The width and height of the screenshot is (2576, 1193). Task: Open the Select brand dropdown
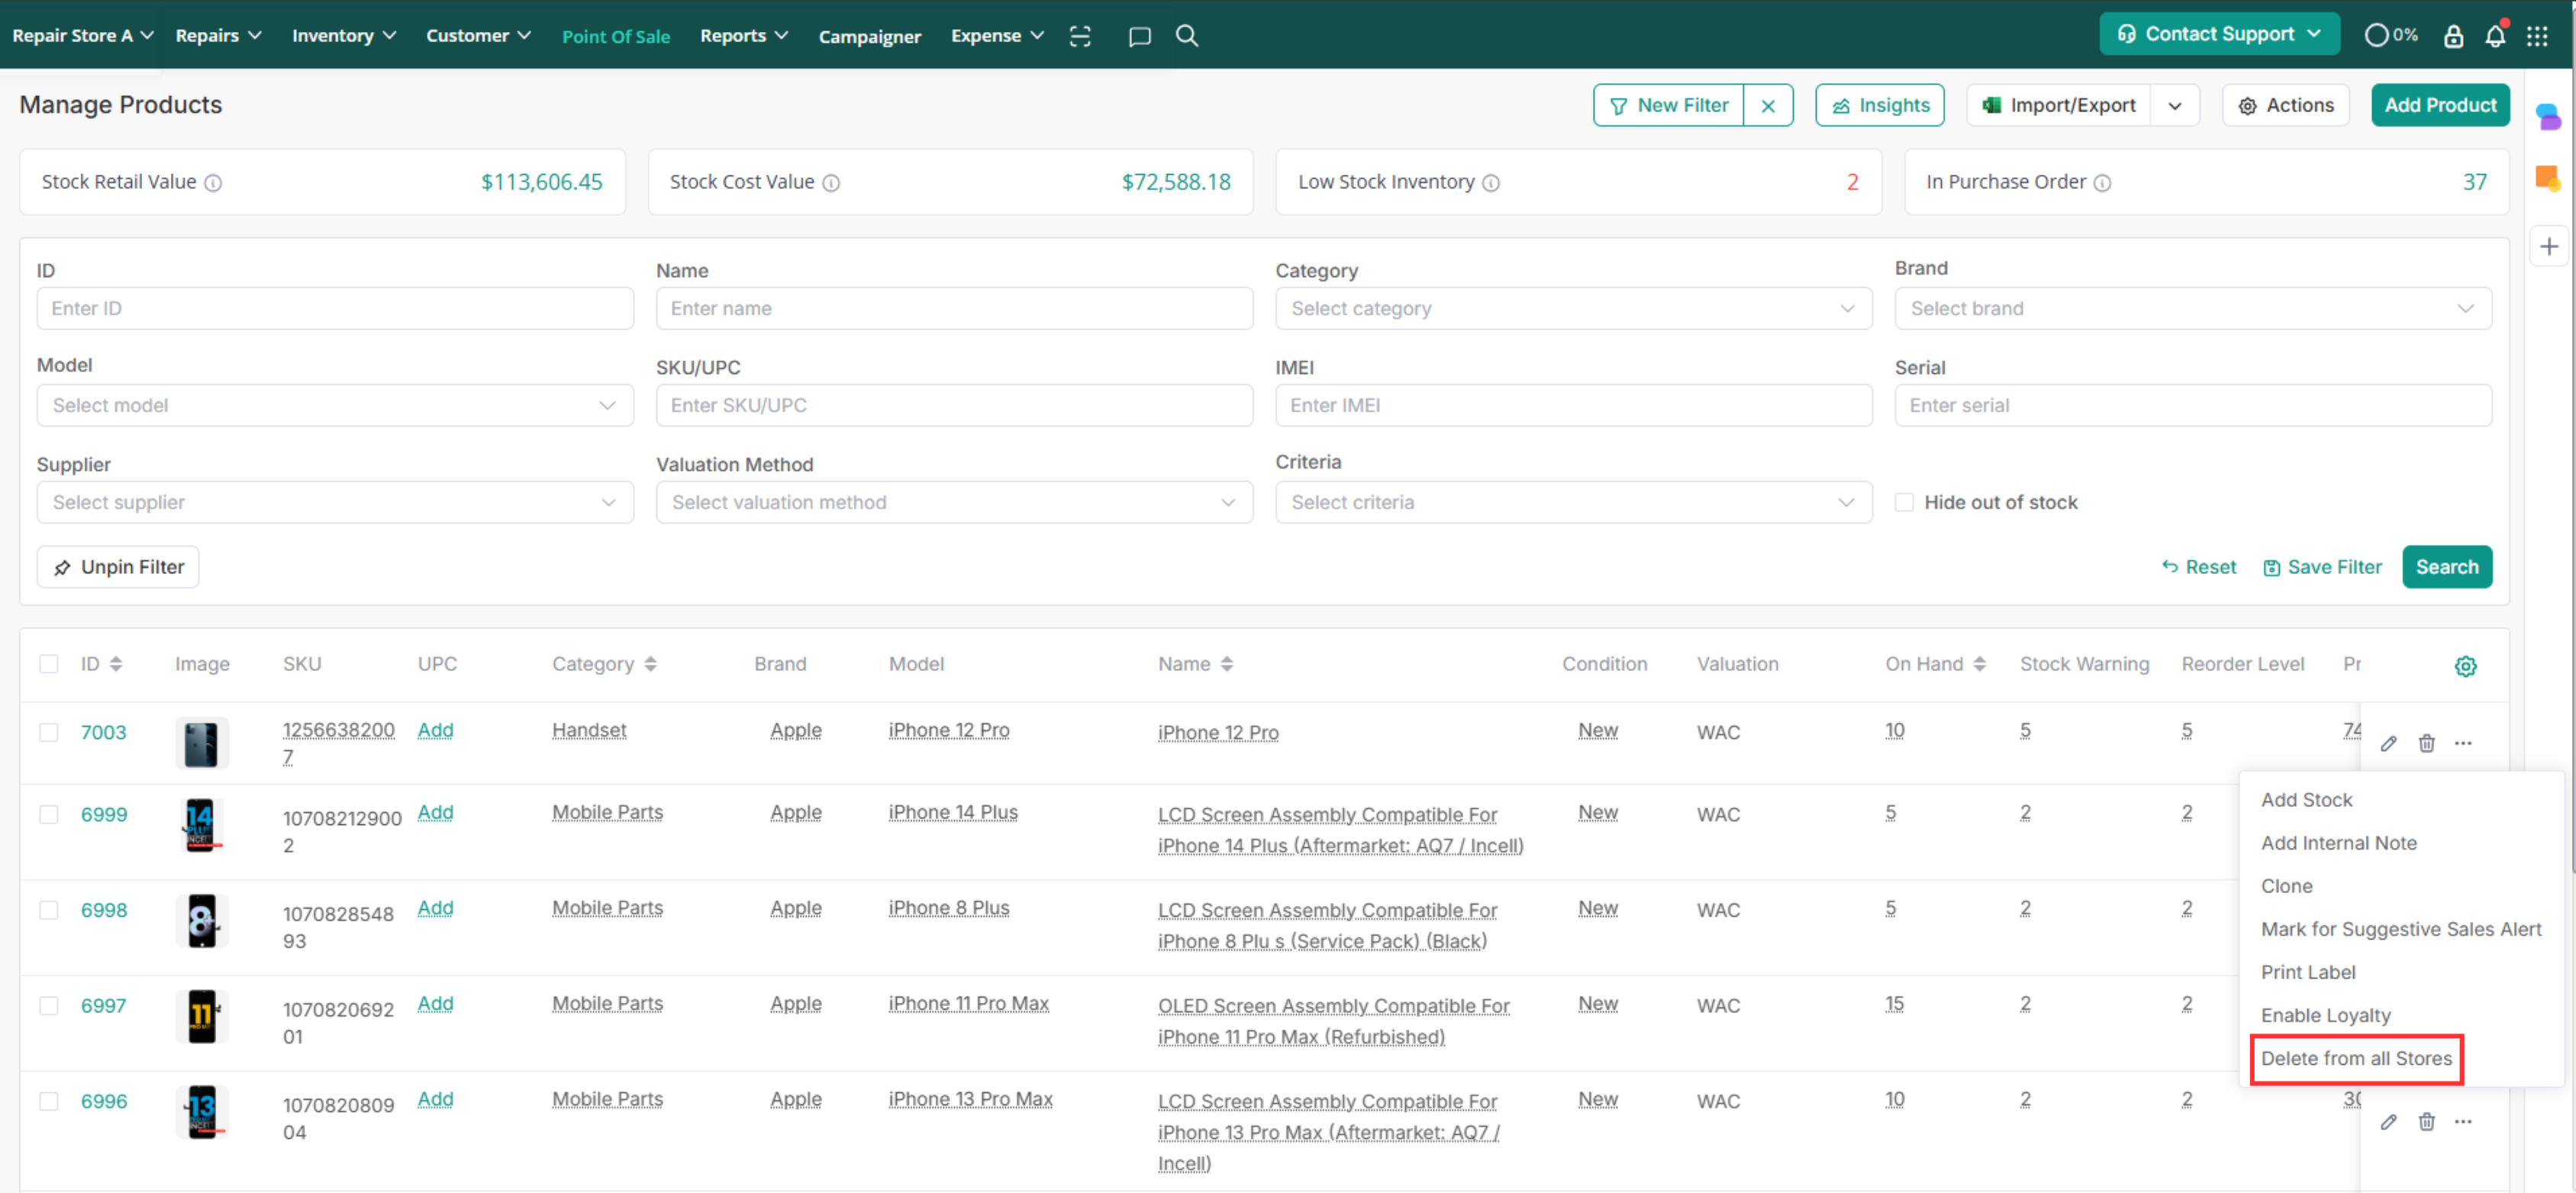tap(2192, 308)
